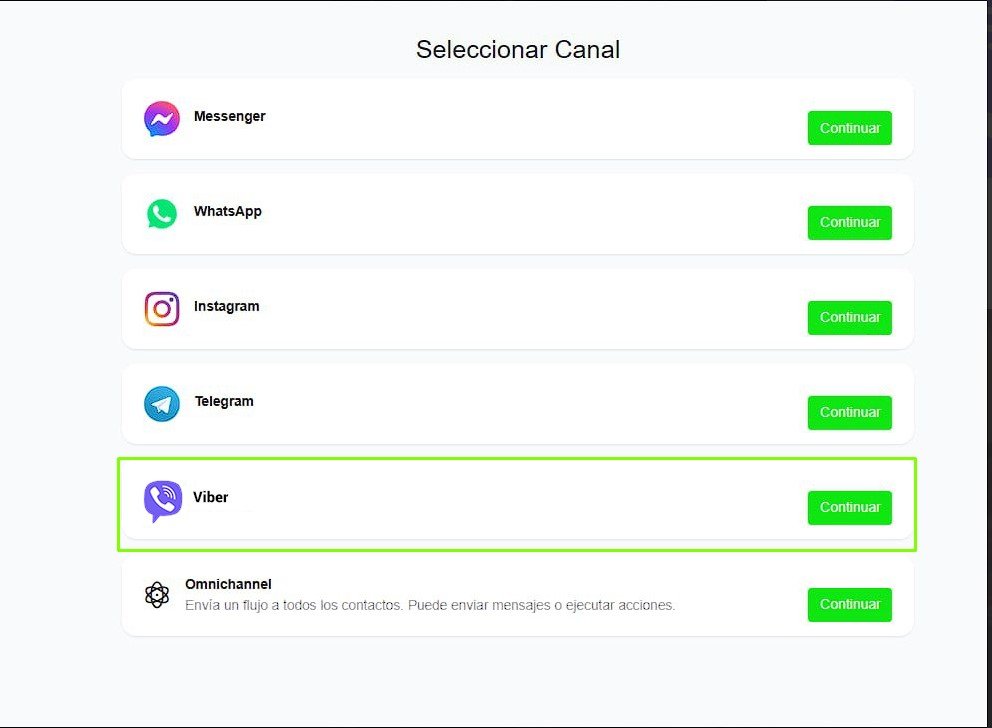The height and width of the screenshot is (728, 992).
Task: Select the Omnichannel title text
Action: pos(228,584)
